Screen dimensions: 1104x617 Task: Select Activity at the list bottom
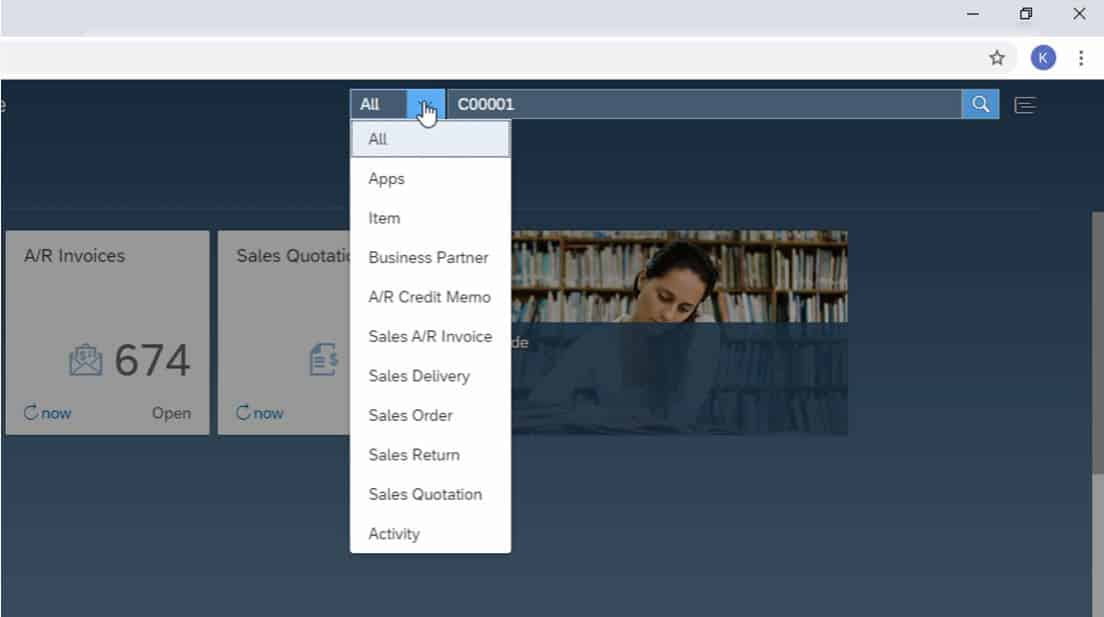[394, 534]
